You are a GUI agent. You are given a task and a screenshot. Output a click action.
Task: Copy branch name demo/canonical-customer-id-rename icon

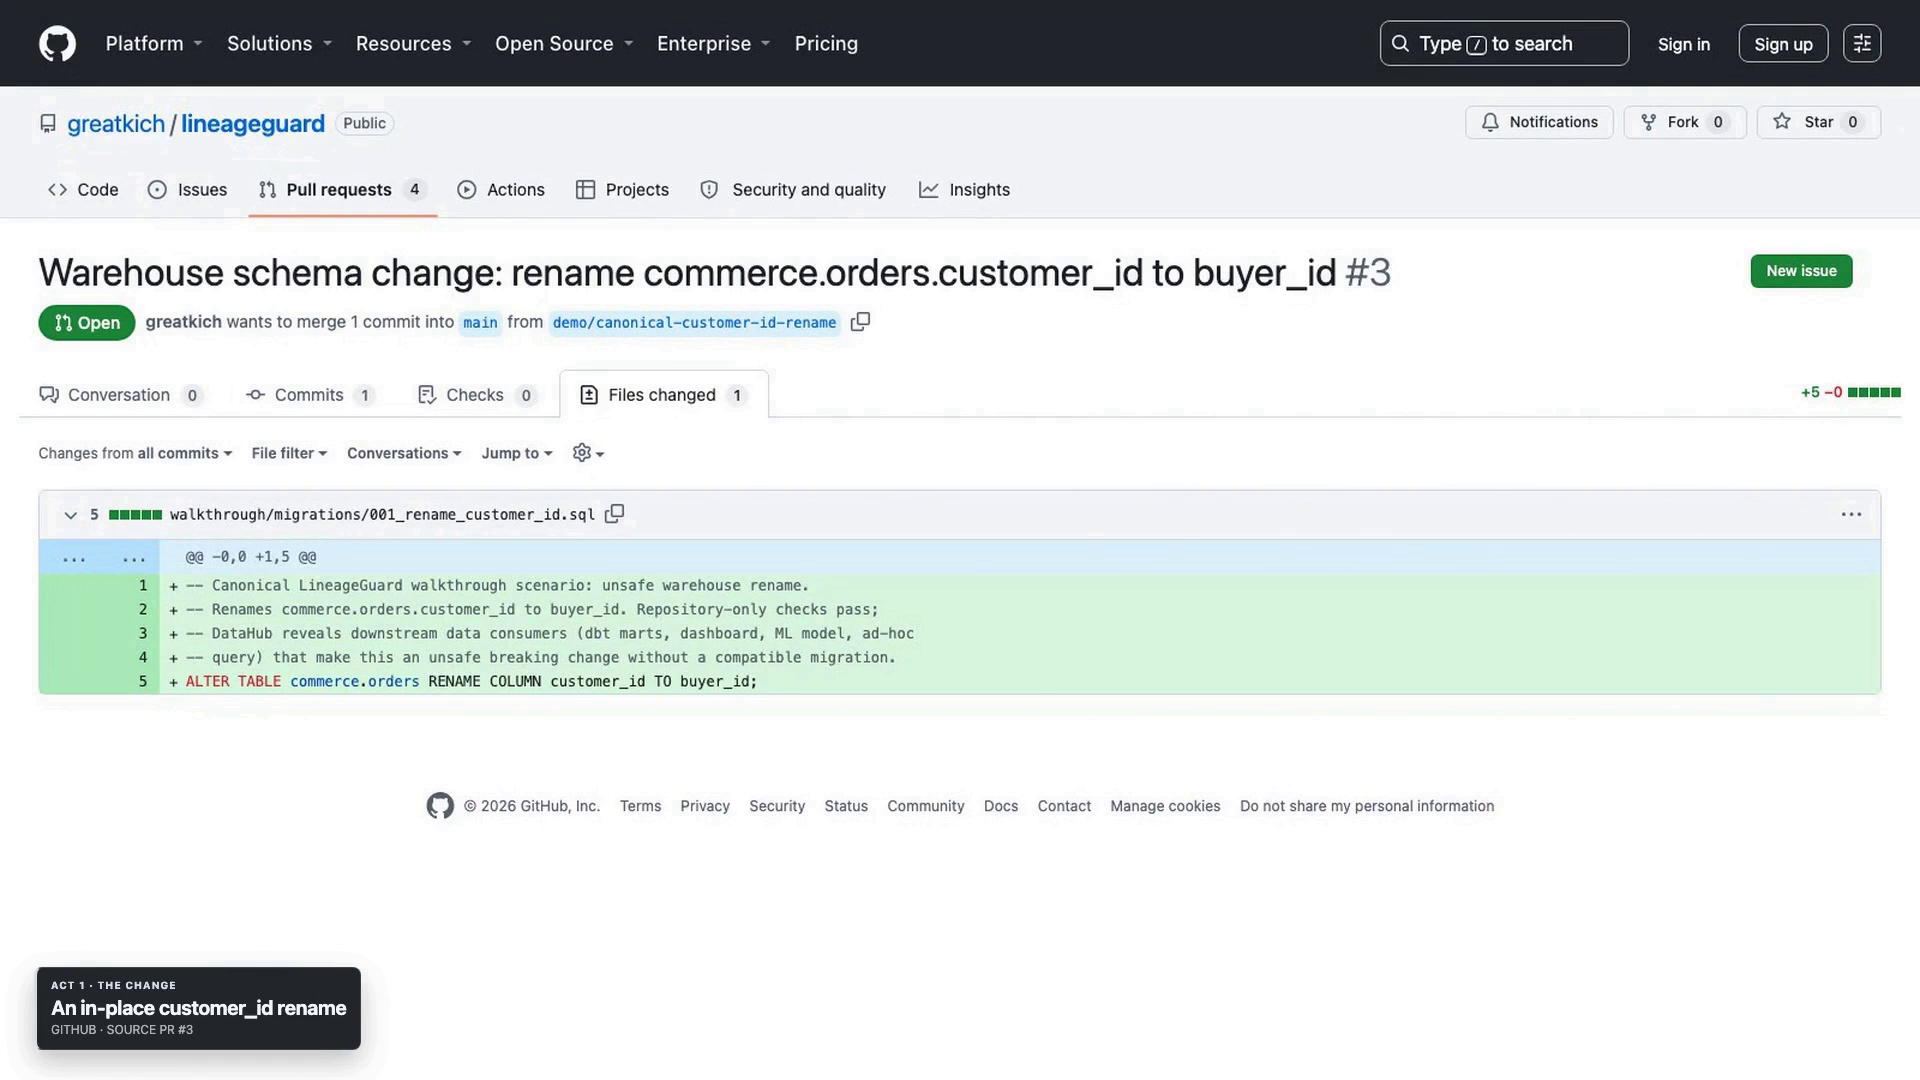pos(860,322)
